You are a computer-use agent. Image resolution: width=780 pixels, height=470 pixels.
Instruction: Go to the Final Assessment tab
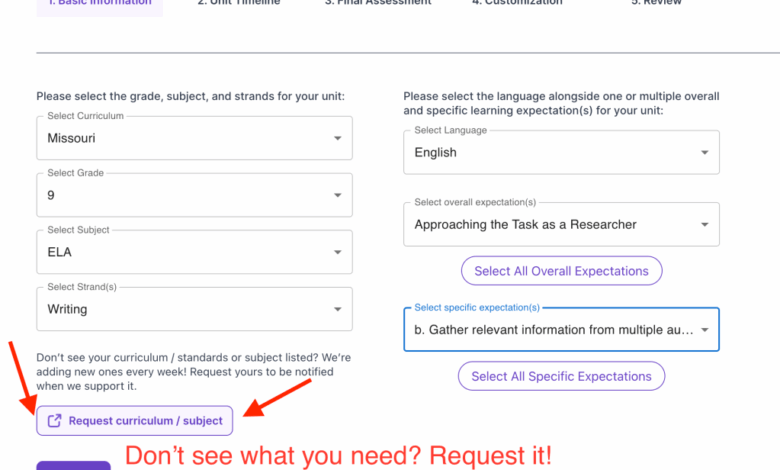coord(378,2)
